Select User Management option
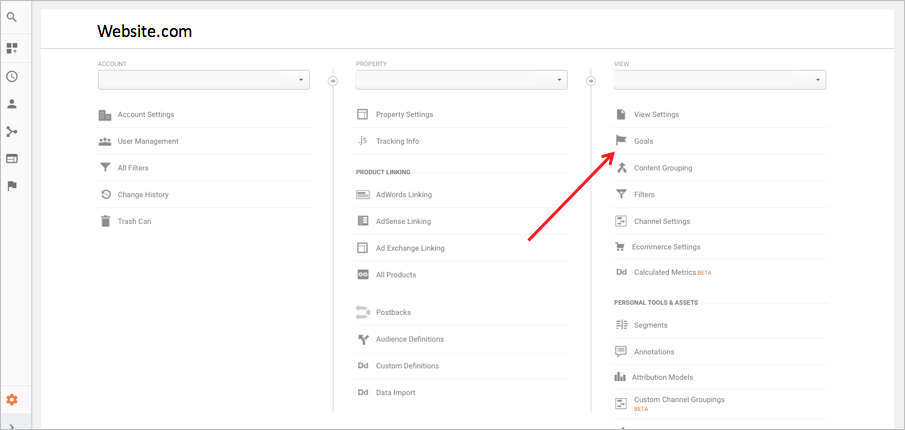Image resolution: width=905 pixels, height=430 pixels. coord(147,141)
